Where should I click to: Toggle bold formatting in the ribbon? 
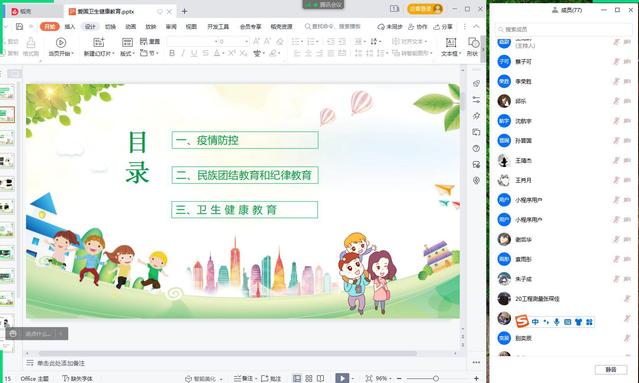pyautogui.click(x=172, y=53)
